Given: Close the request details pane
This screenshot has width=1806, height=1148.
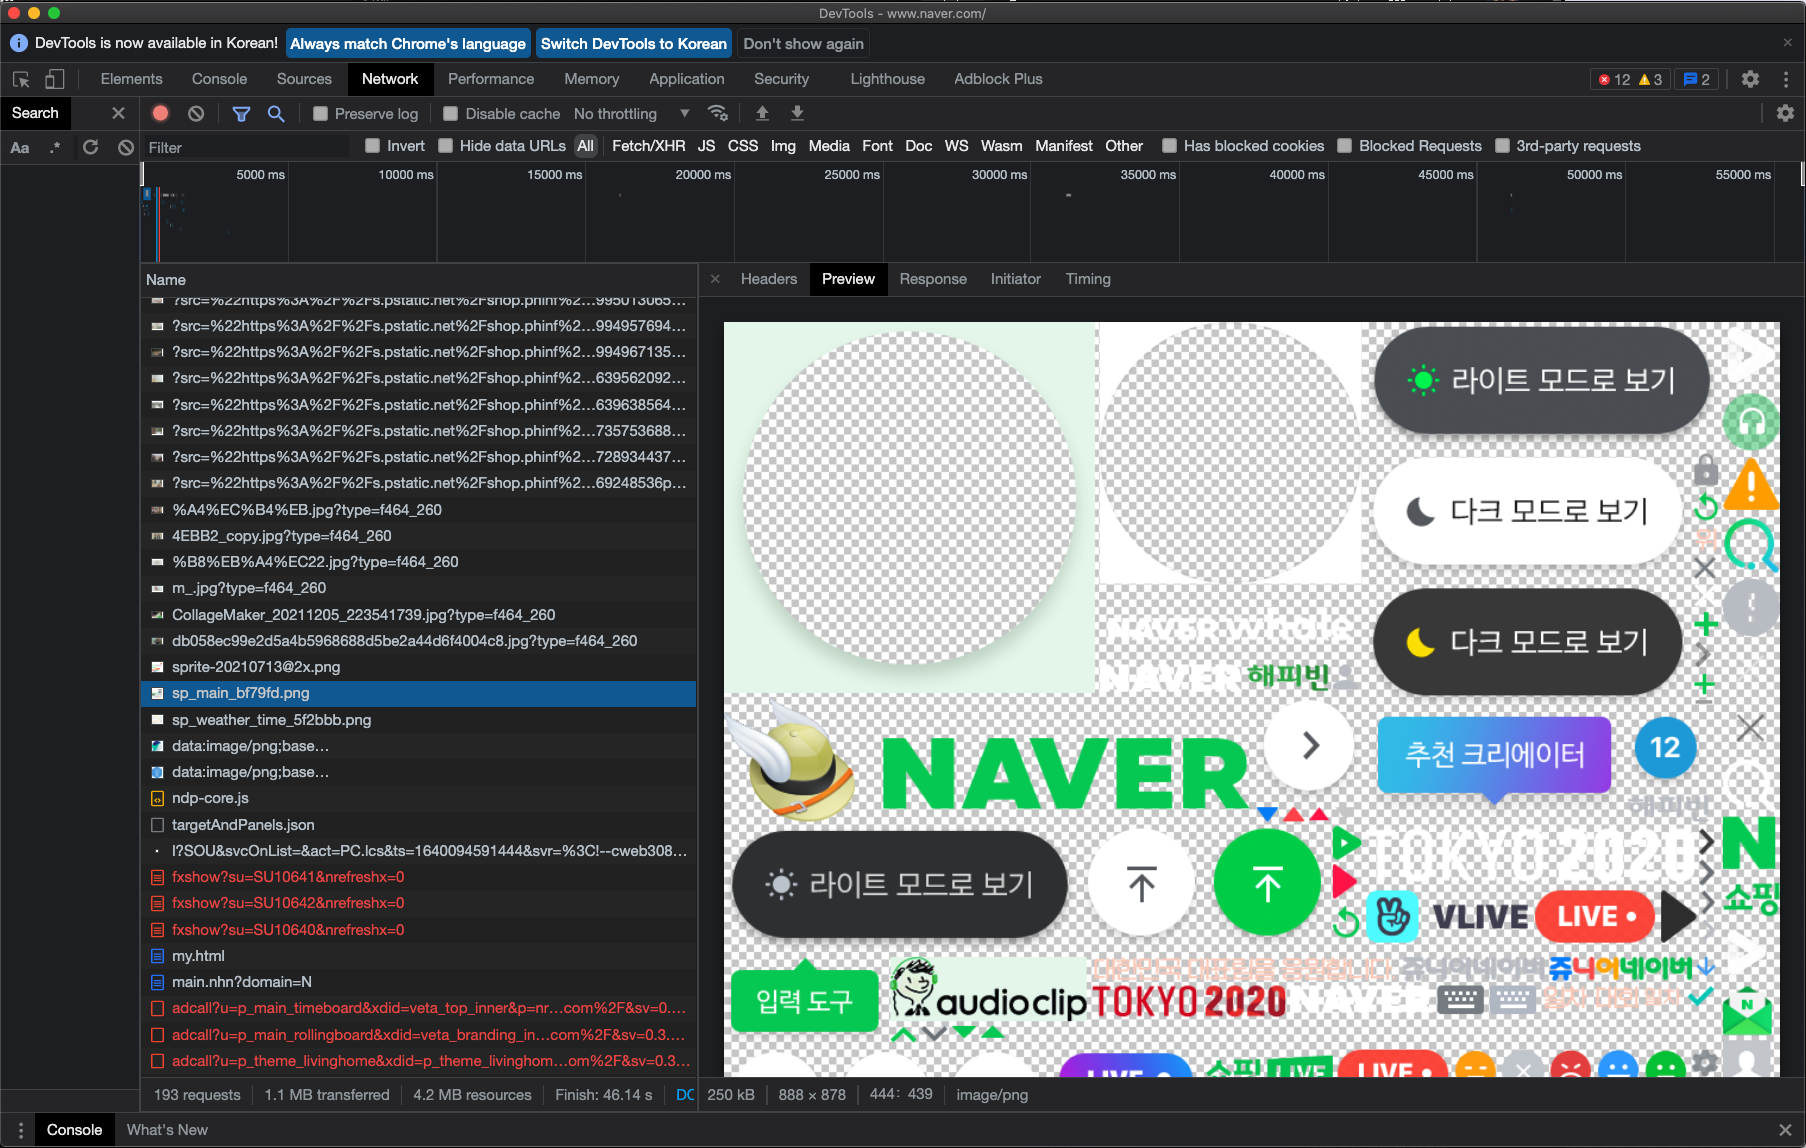Looking at the screenshot, I should [715, 279].
